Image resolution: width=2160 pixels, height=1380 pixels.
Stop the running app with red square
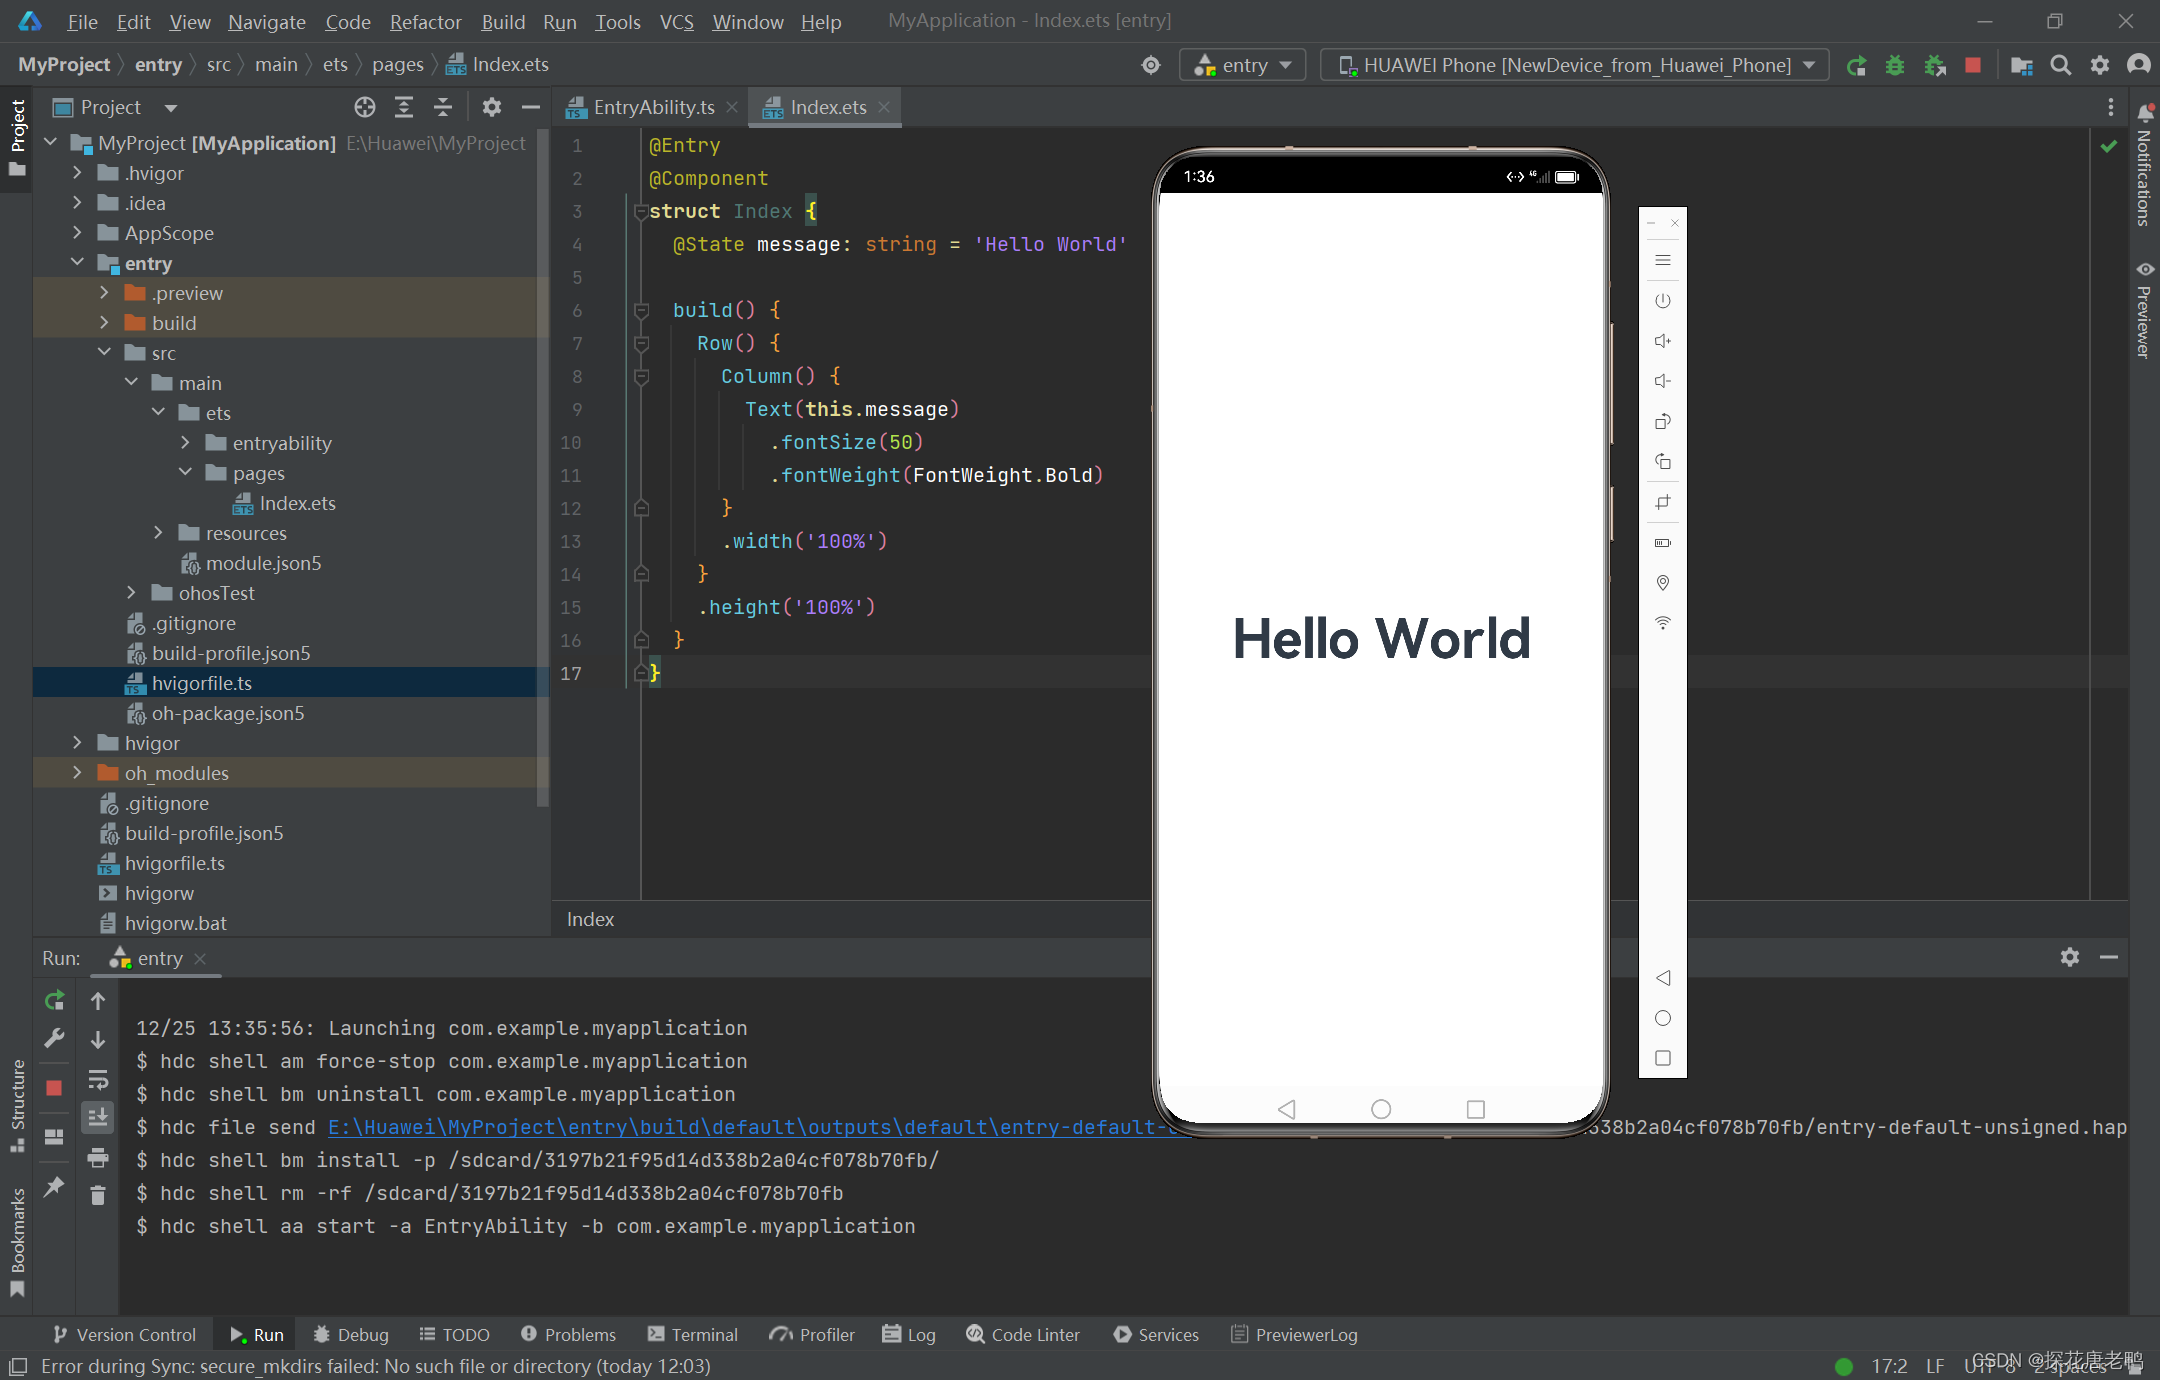tap(1973, 66)
